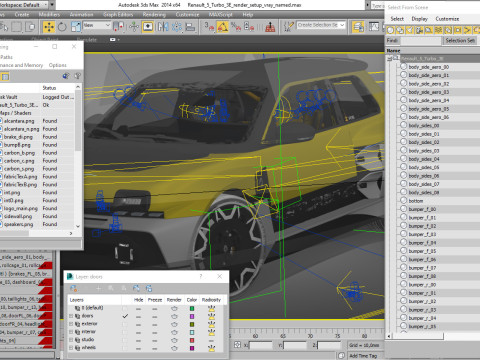Click Freeze/Unfreeze All Layers icon

(149, 288)
